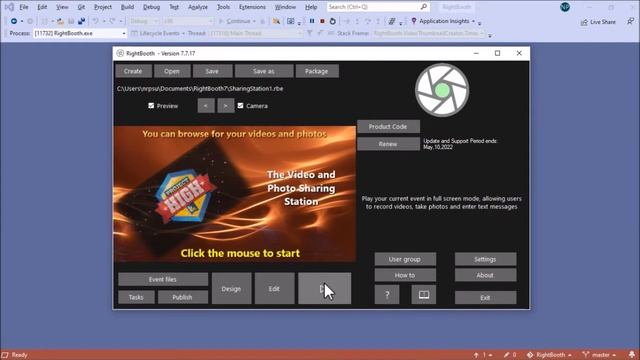
Task: Open the User group button
Action: point(405,259)
